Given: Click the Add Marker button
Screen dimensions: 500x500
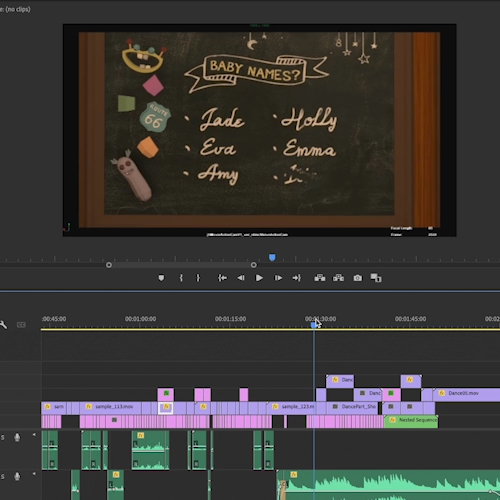Looking at the screenshot, I should click(161, 278).
